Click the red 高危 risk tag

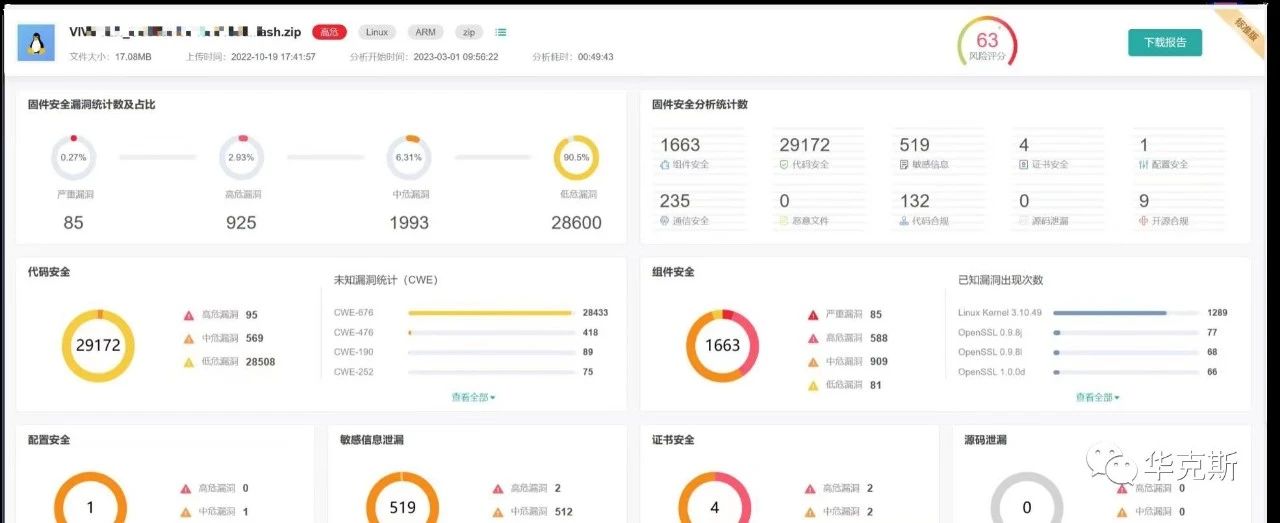point(330,32)
